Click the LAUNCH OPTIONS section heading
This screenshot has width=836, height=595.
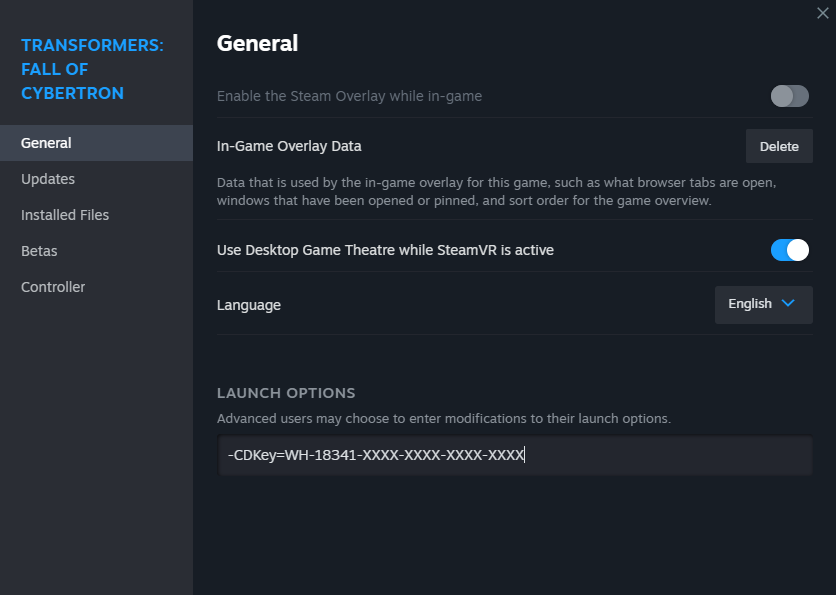pos(286,393)
